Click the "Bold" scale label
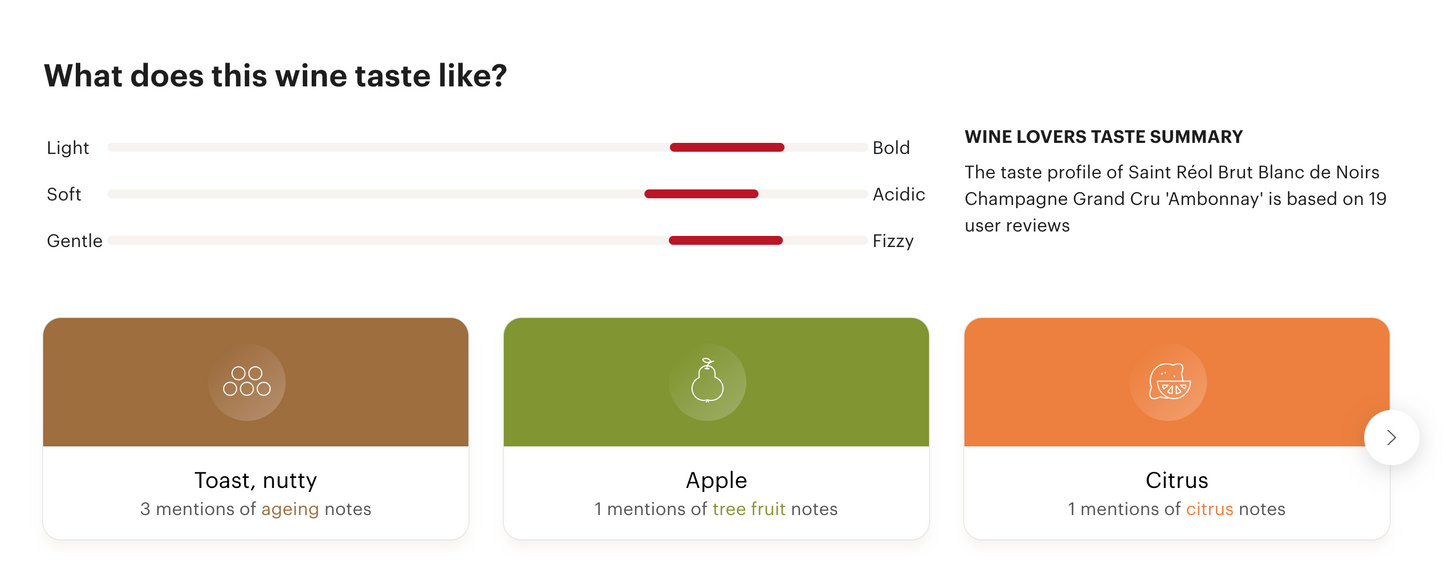1445x576 pixels. coord(891,148)
